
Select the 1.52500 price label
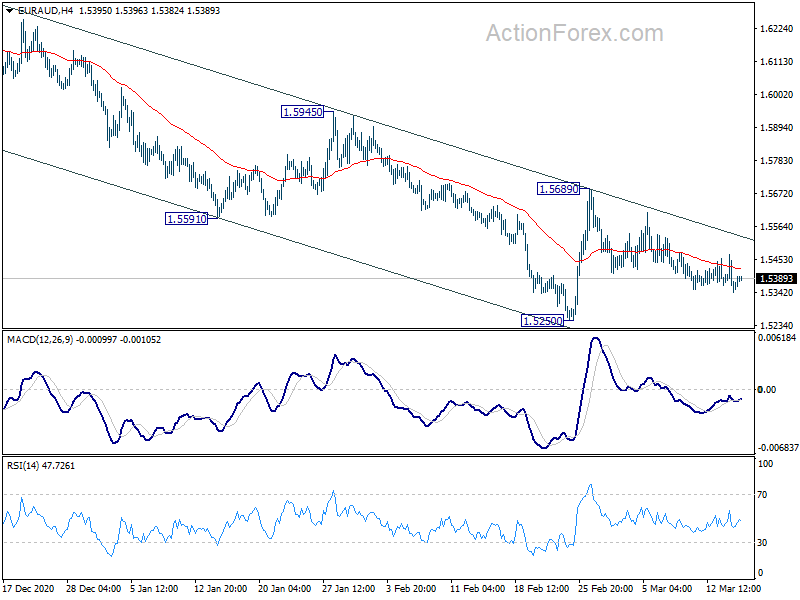pos(542,321)
